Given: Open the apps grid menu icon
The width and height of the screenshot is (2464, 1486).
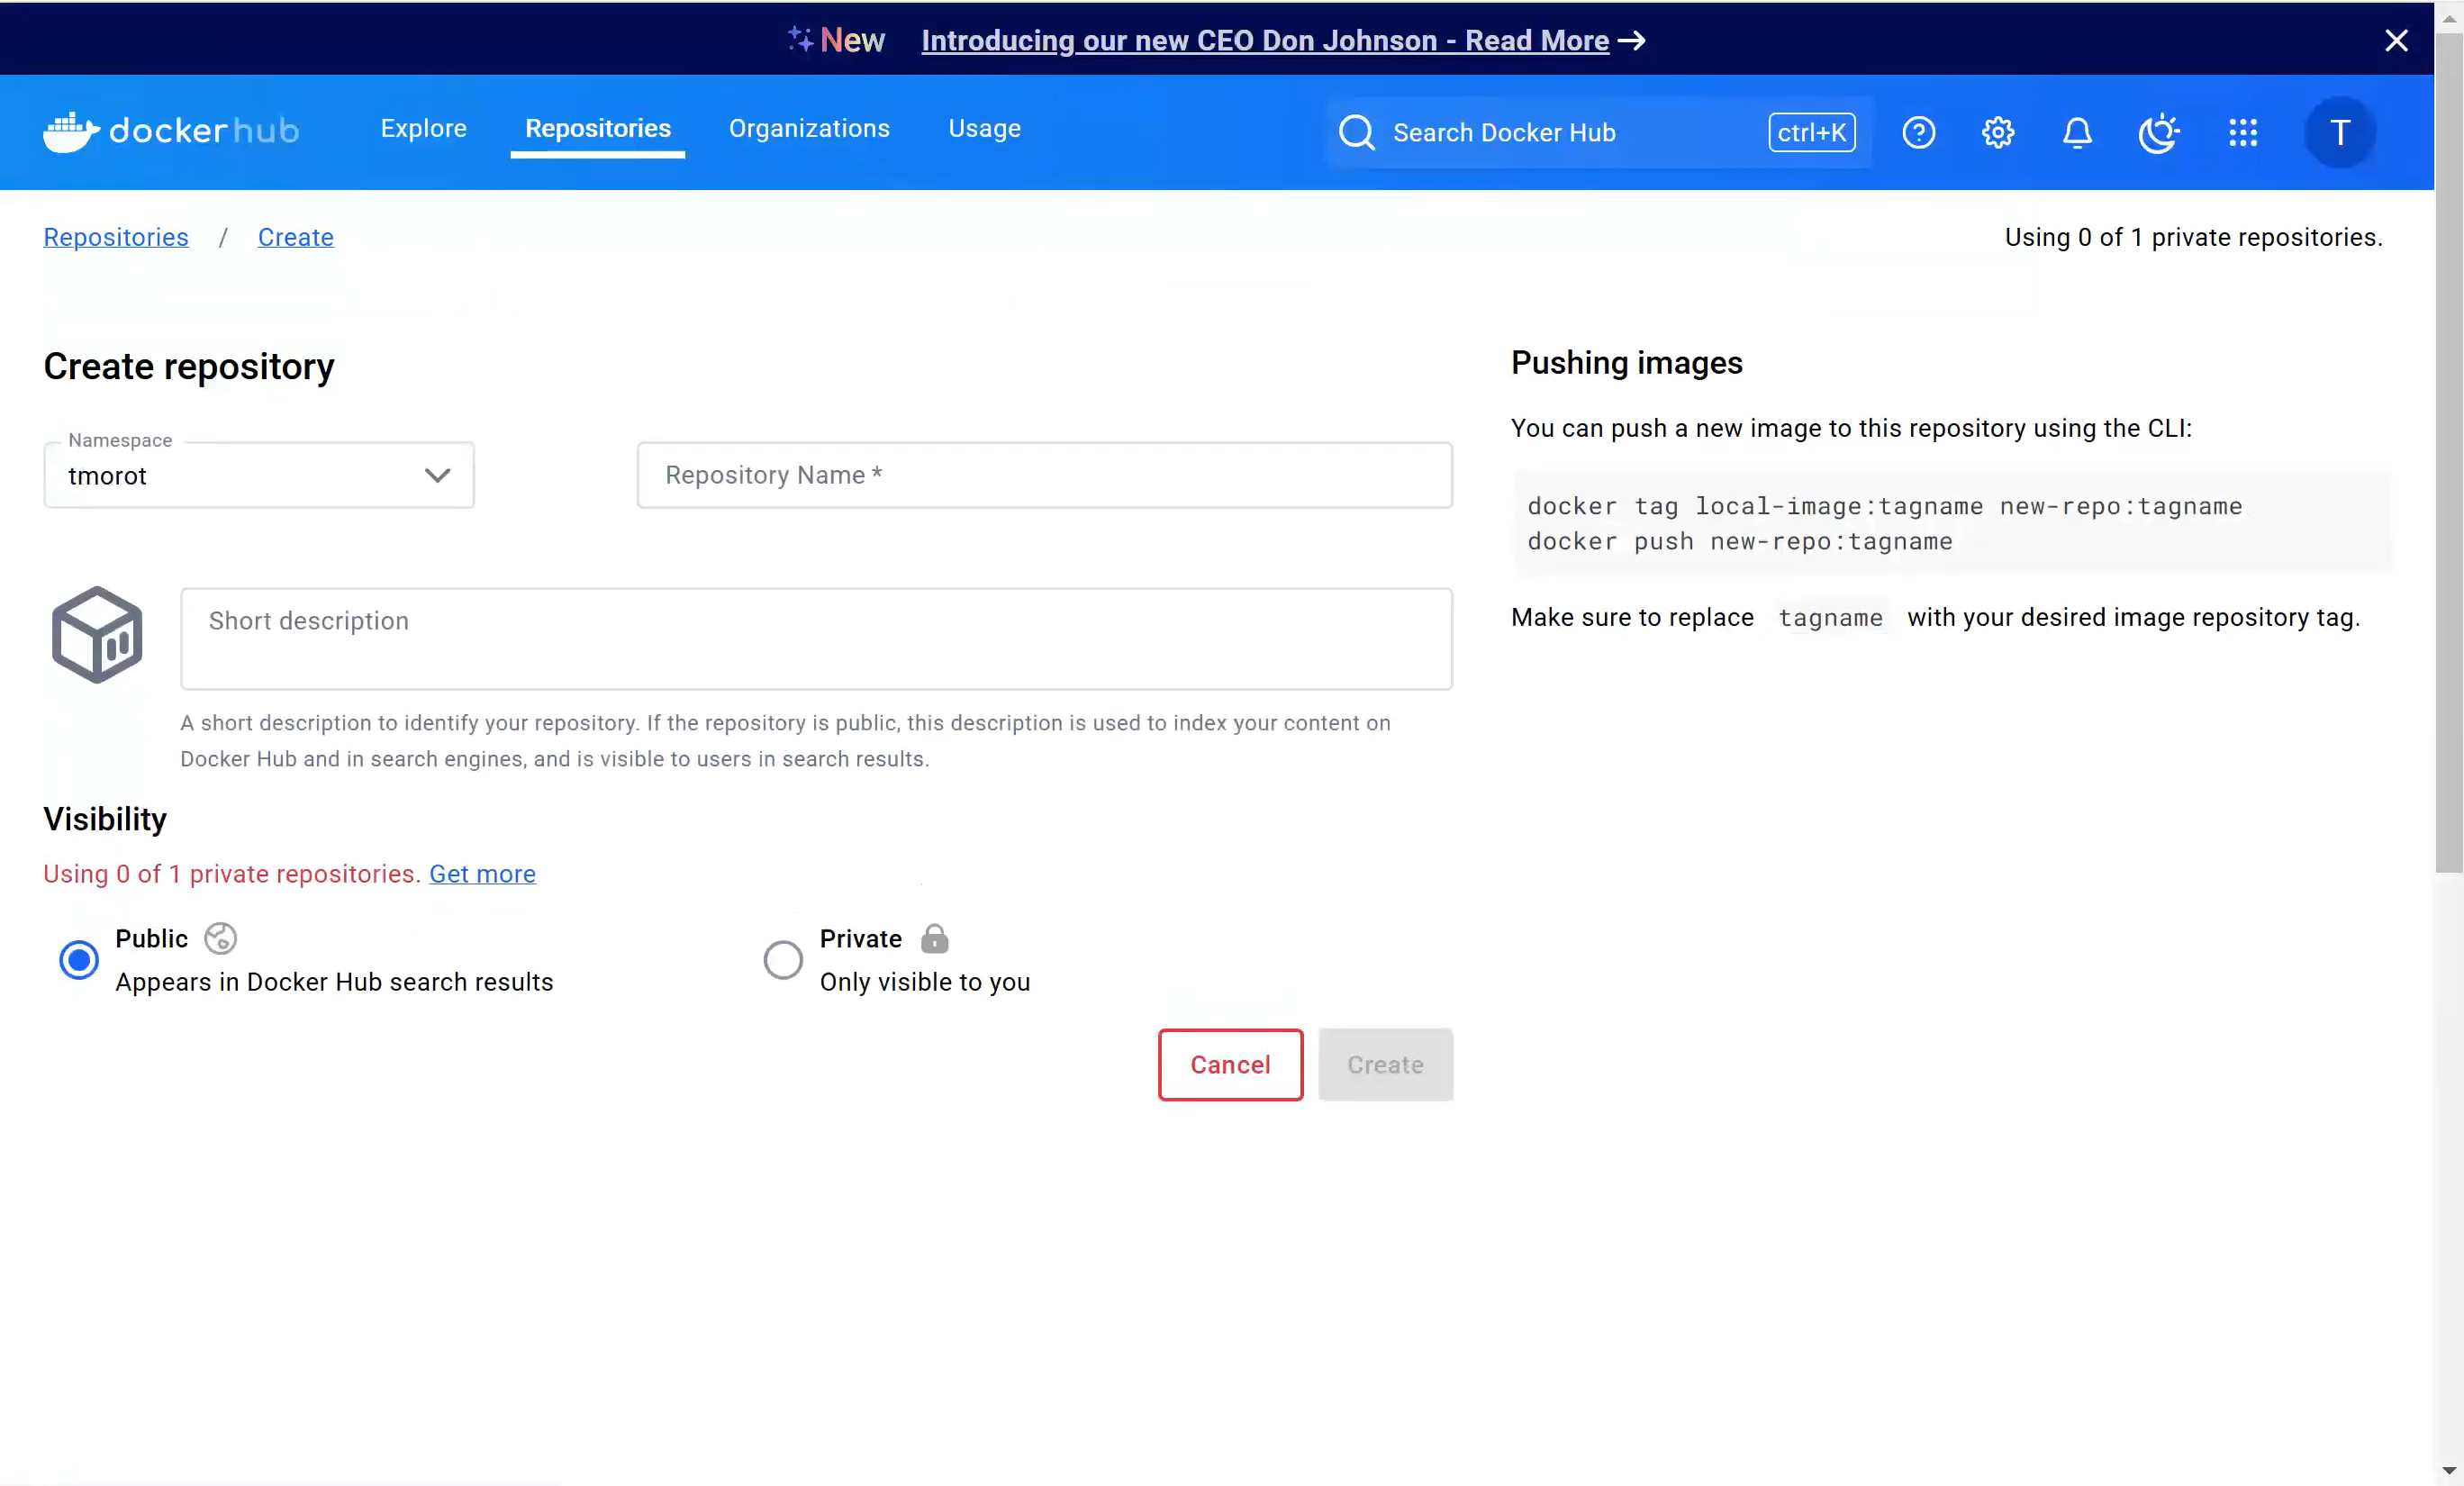Looking at the screenshot, I should [2242, 132].
